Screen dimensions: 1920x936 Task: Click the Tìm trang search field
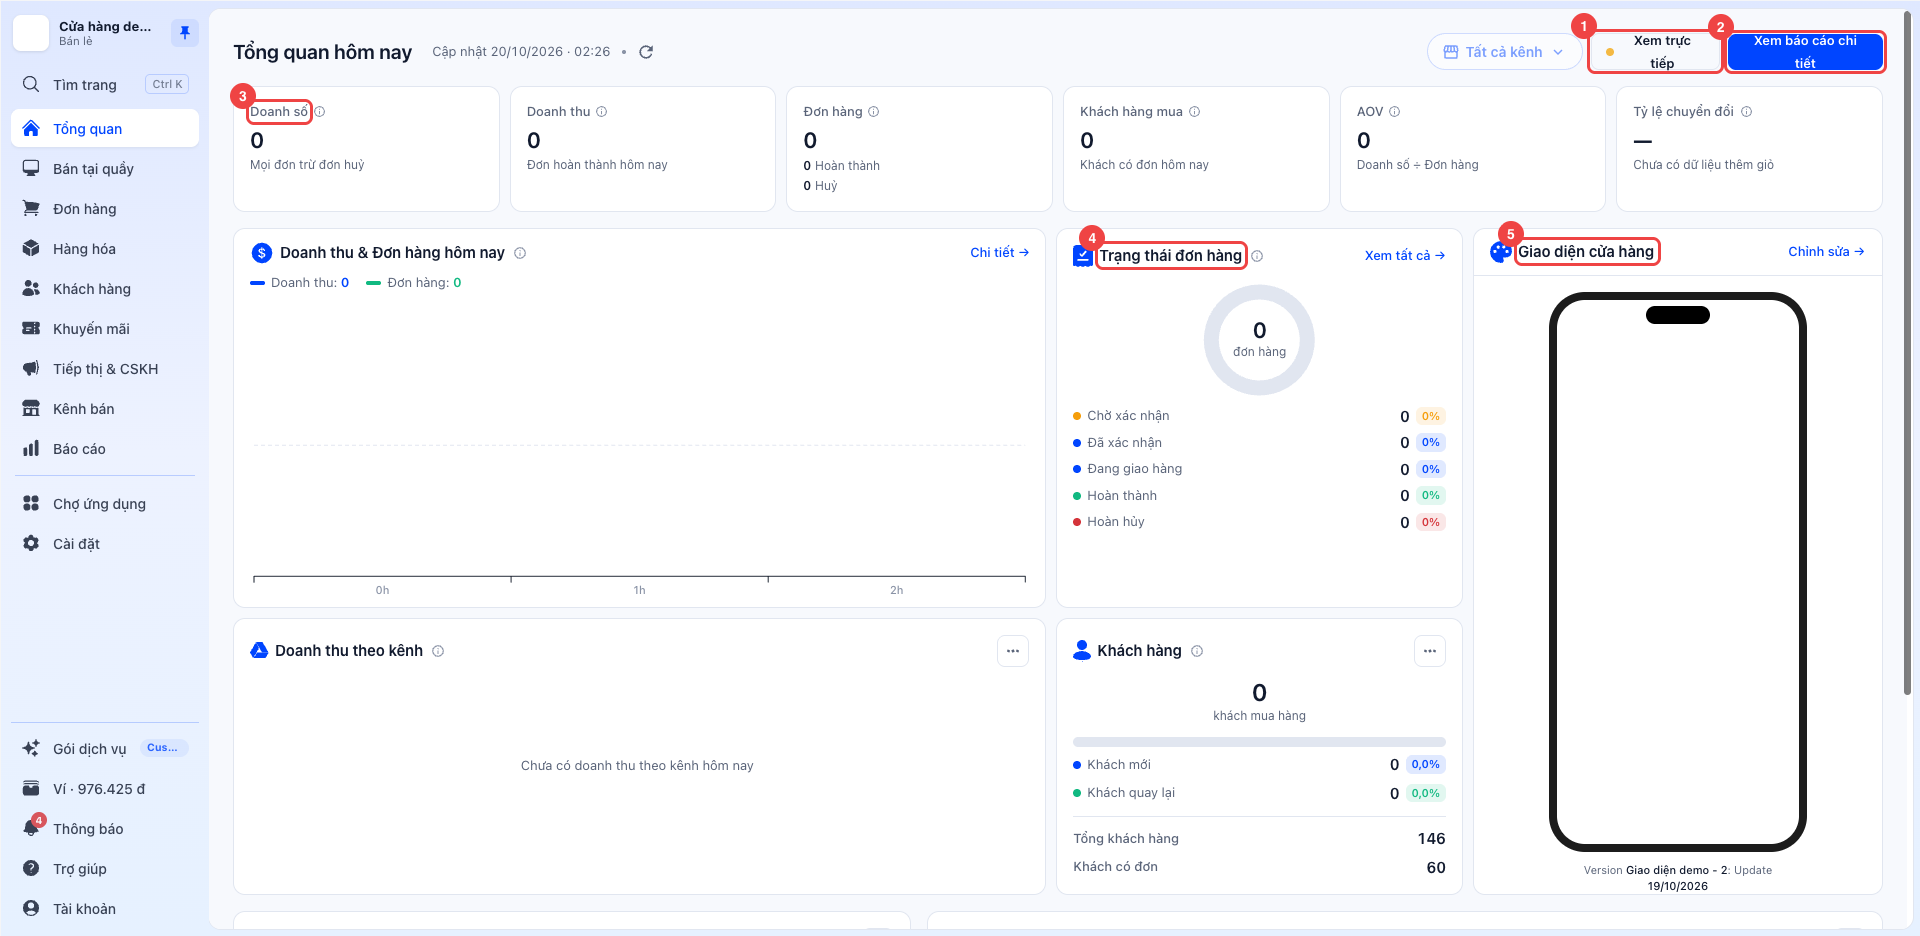pos(105,85)
